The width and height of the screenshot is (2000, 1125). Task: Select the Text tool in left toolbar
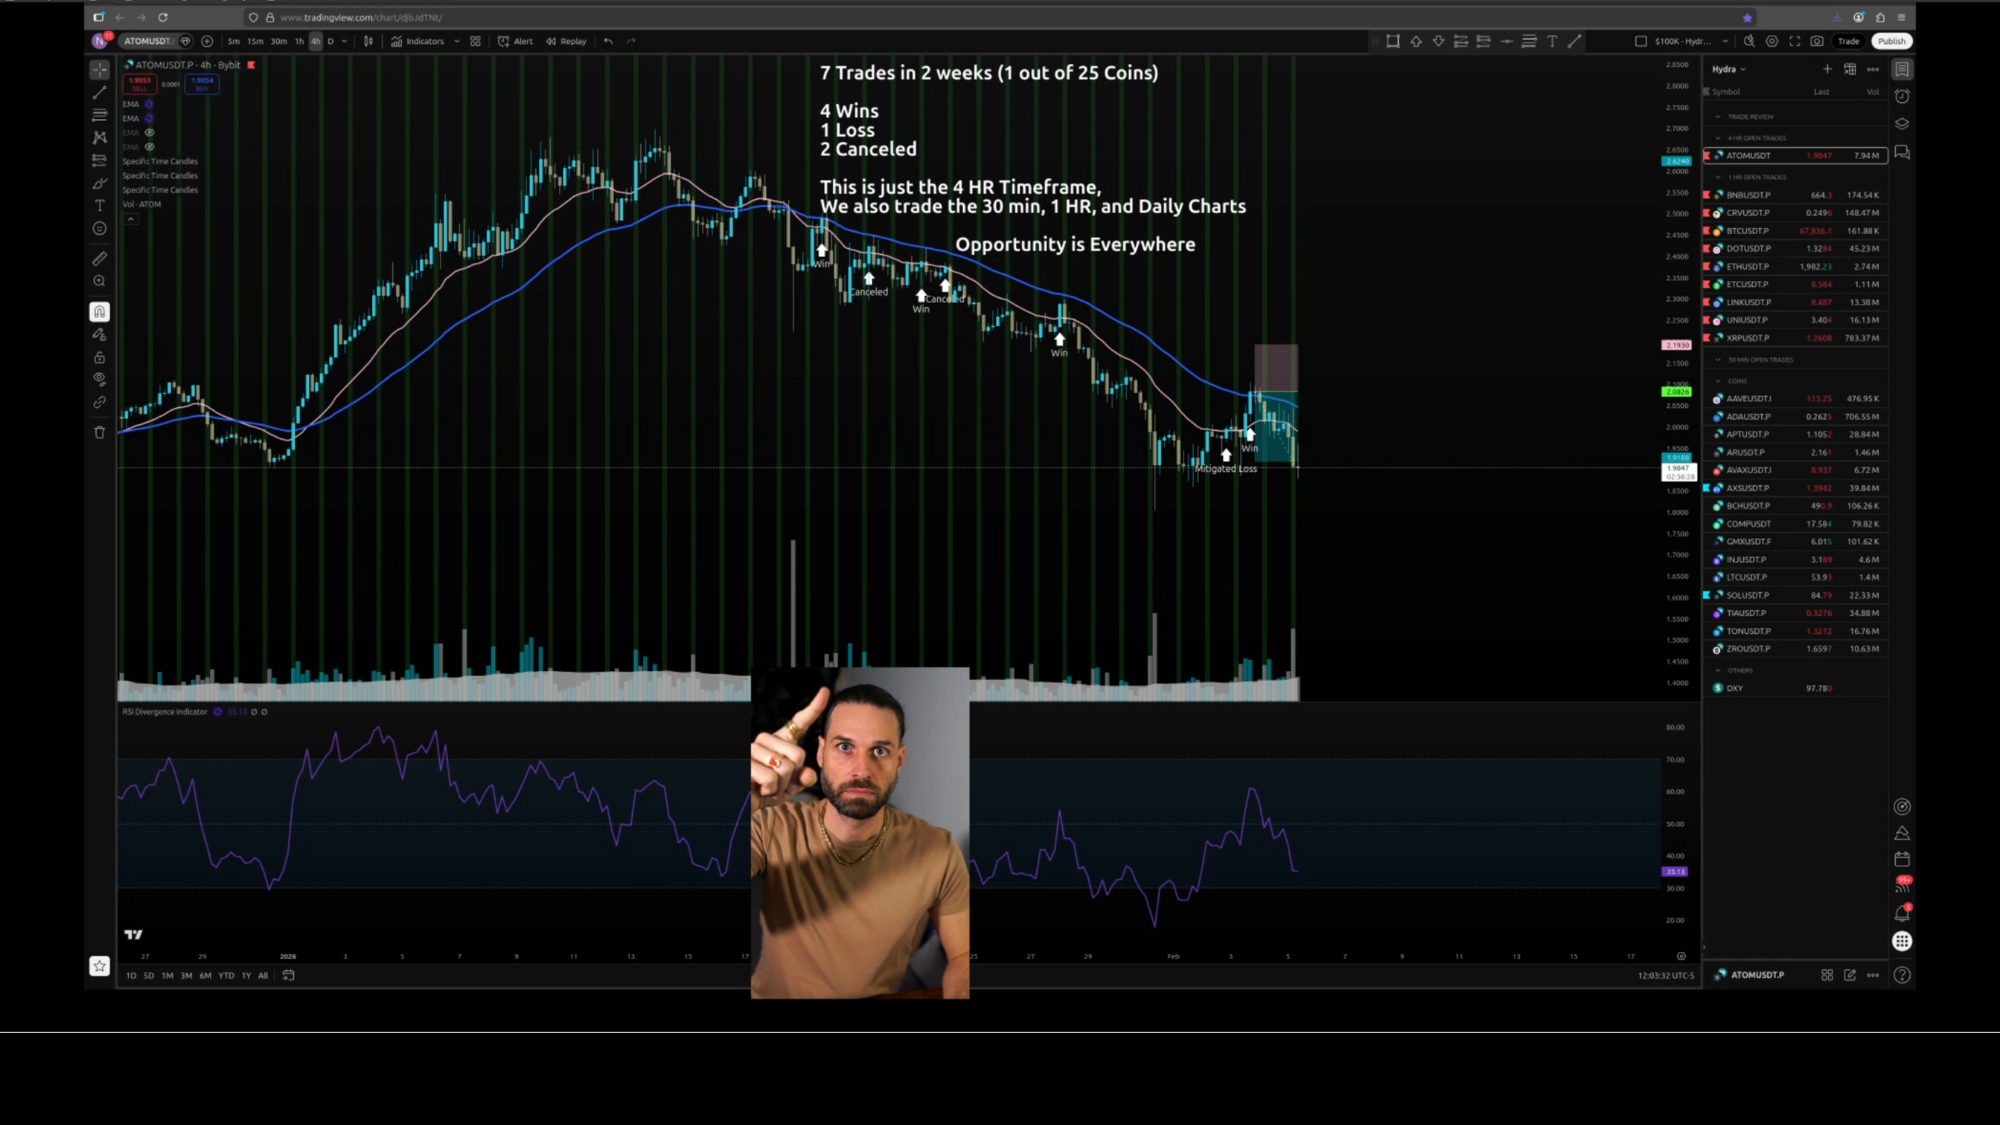click(x=99, y=205)
